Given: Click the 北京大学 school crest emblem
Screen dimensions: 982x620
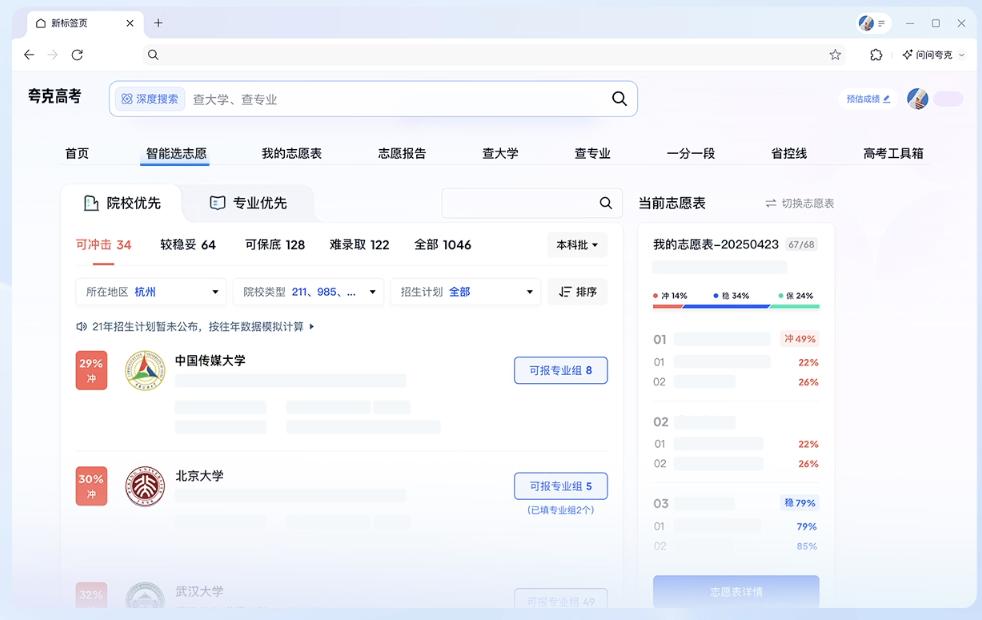Looking at the screenshot, I should 144,485.
